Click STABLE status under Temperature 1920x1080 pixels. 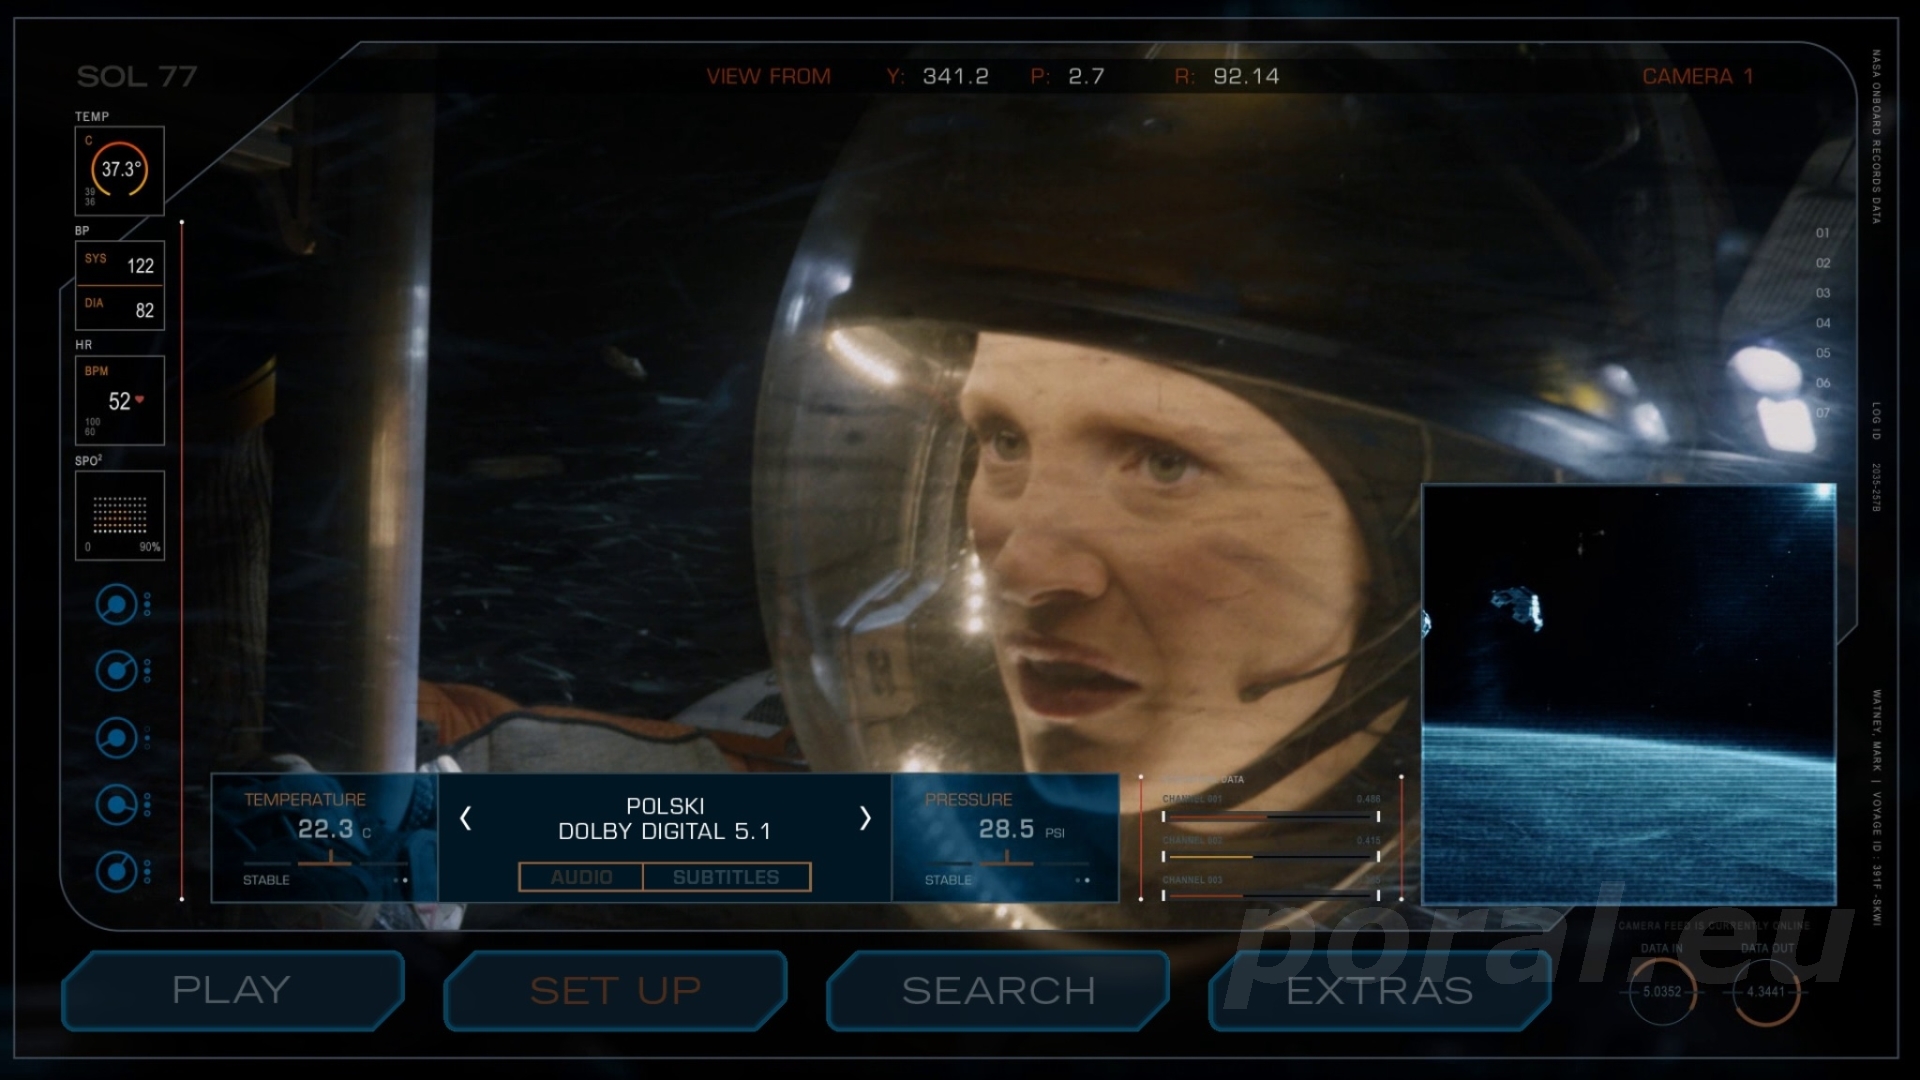pyautogui.click(x=266, y=880)
